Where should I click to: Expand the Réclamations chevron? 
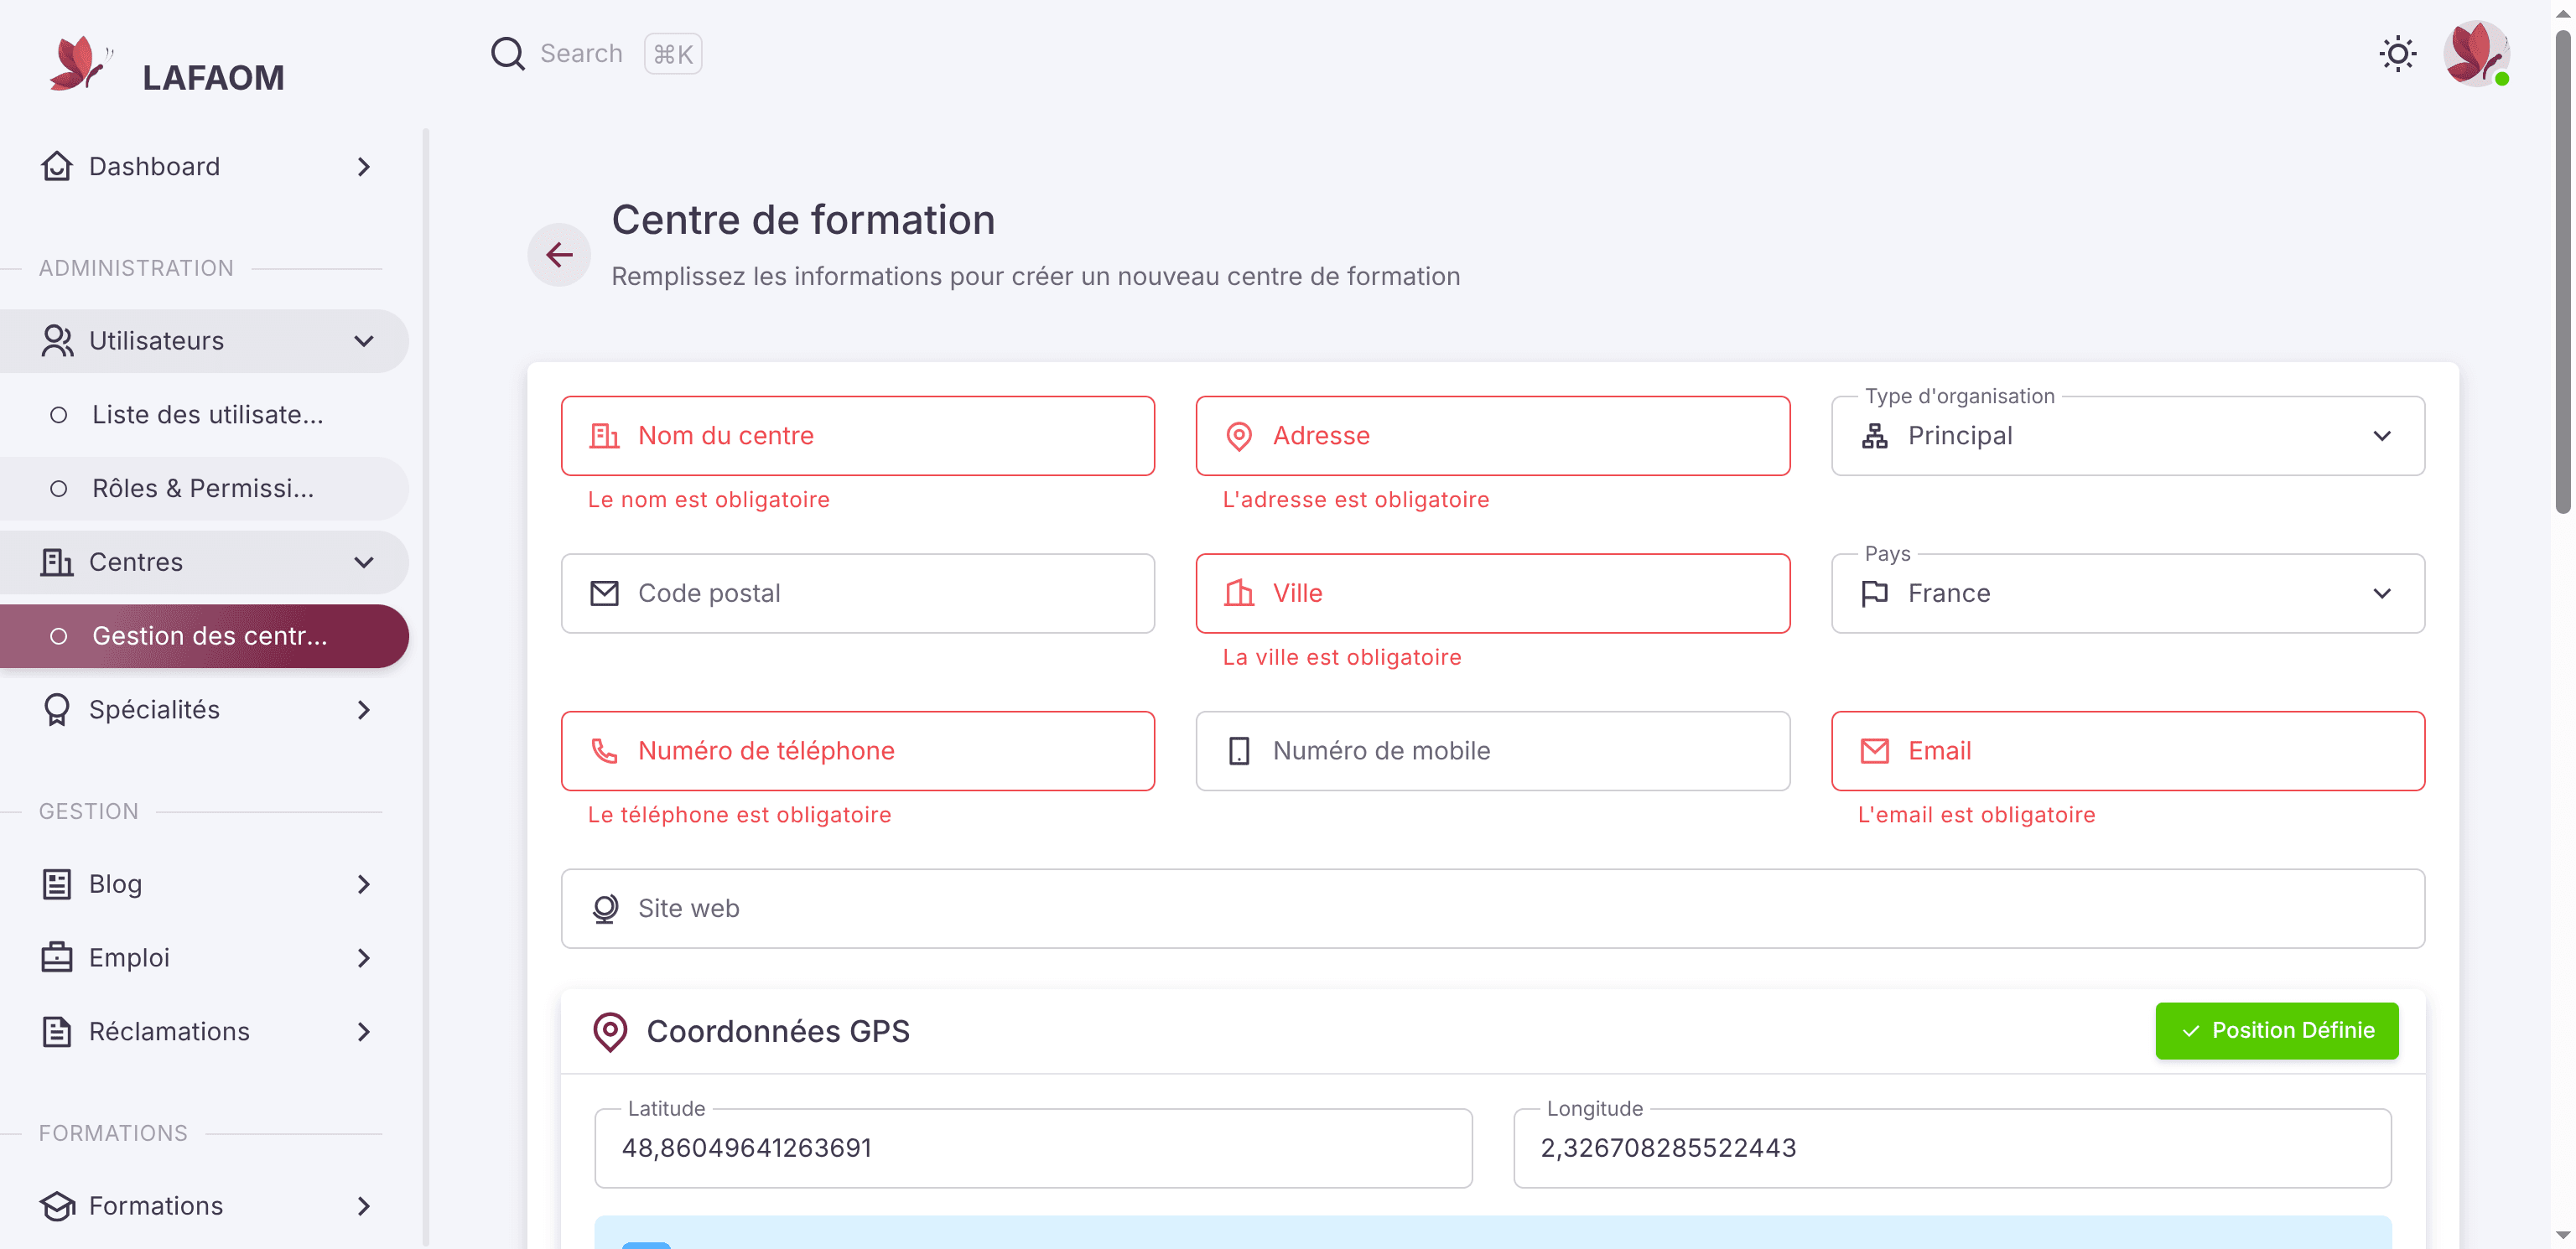[364, 1032]
